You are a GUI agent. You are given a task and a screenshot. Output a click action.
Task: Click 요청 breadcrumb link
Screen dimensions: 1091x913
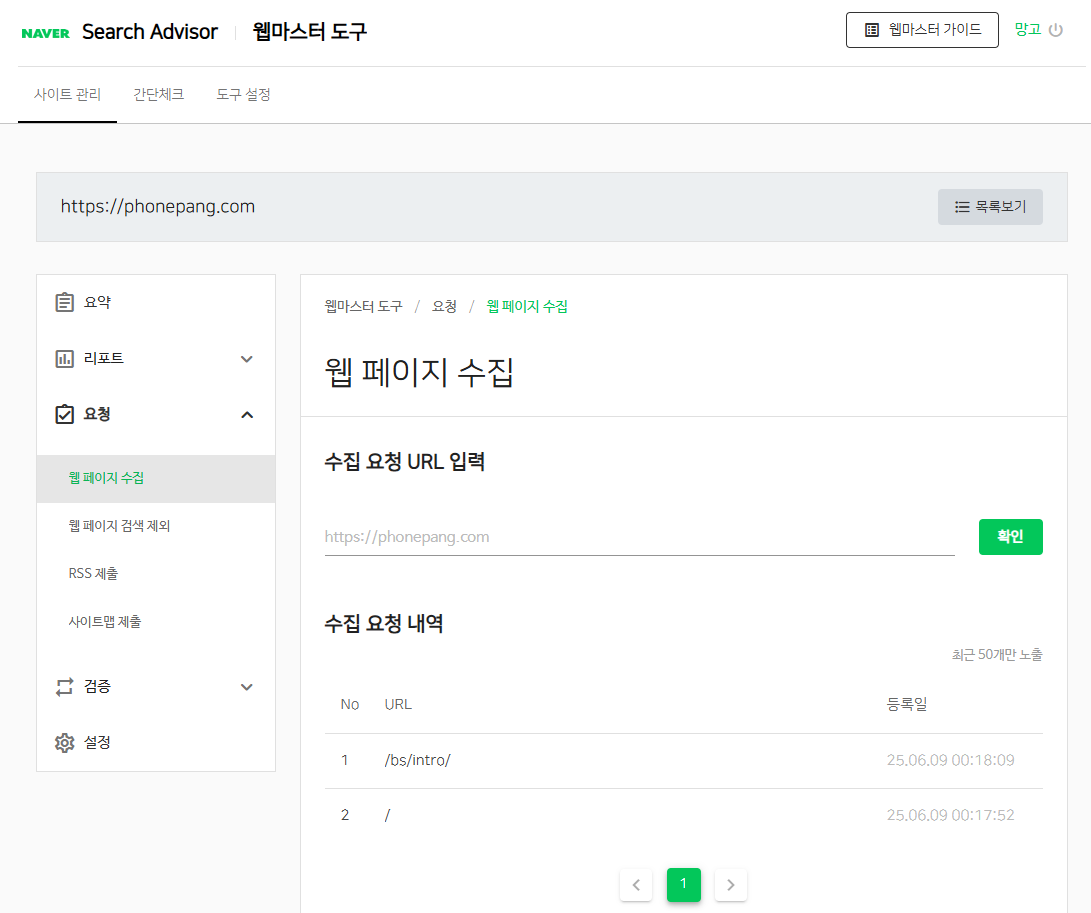point(444,306)
